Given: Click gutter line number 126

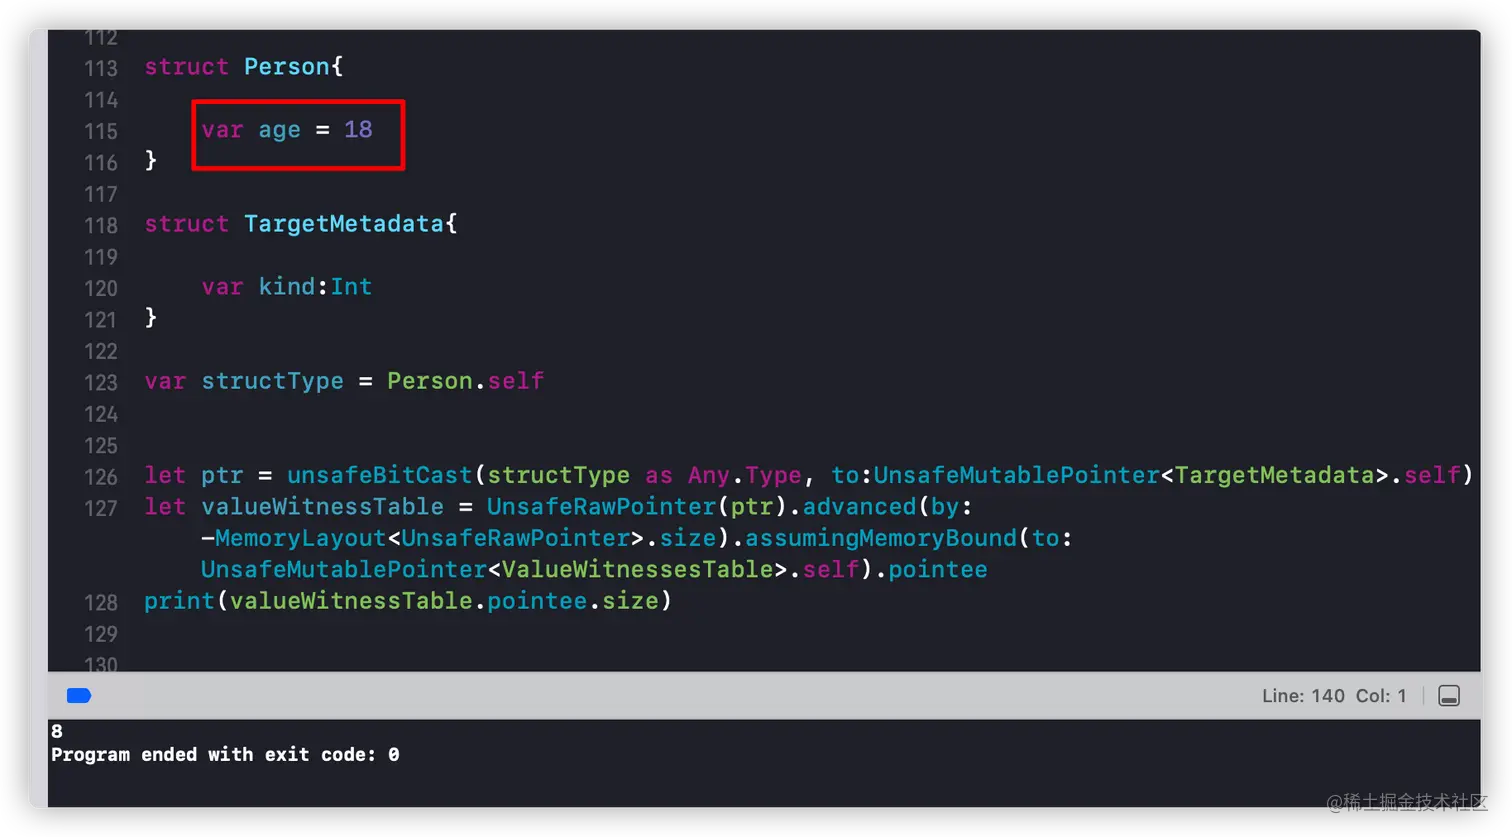Looking at the screenshot, I should click(x=101, y=476).
